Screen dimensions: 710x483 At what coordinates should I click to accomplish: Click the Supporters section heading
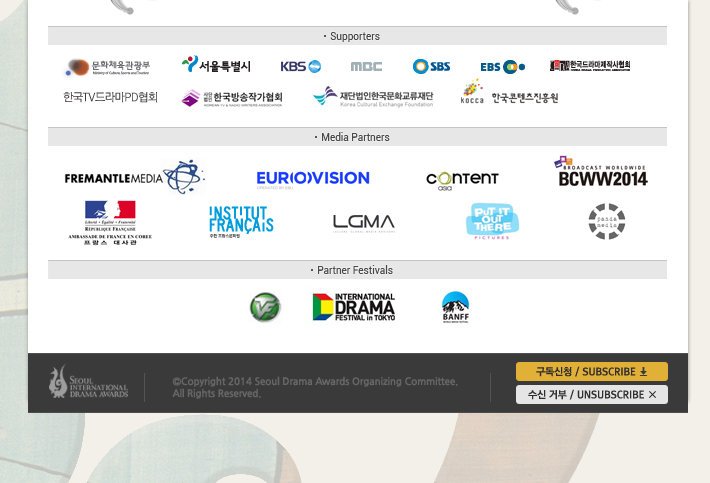coord(357,36)
